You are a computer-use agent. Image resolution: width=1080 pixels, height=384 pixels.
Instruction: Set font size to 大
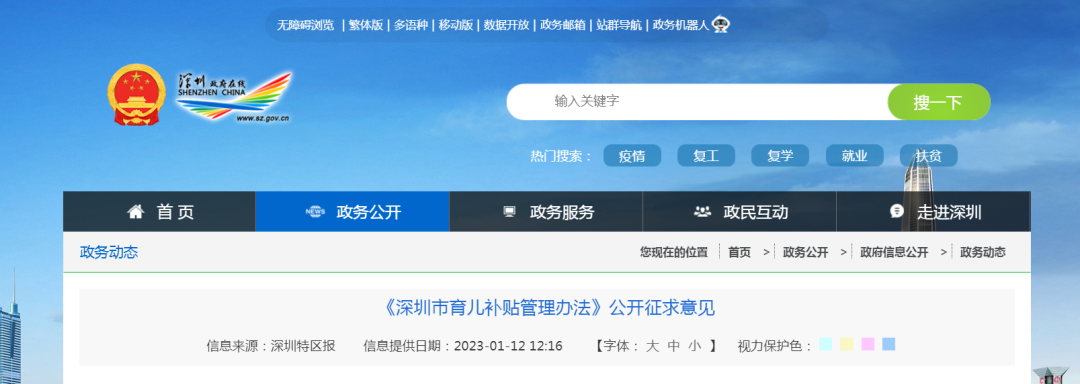tap(652, 346)
